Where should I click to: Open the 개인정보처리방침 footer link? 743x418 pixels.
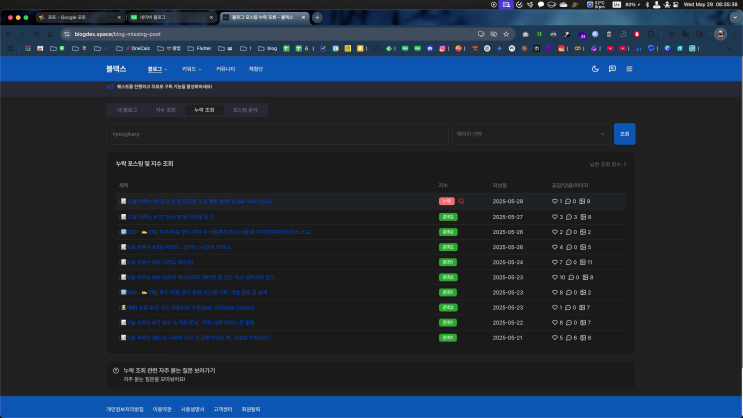125,409
